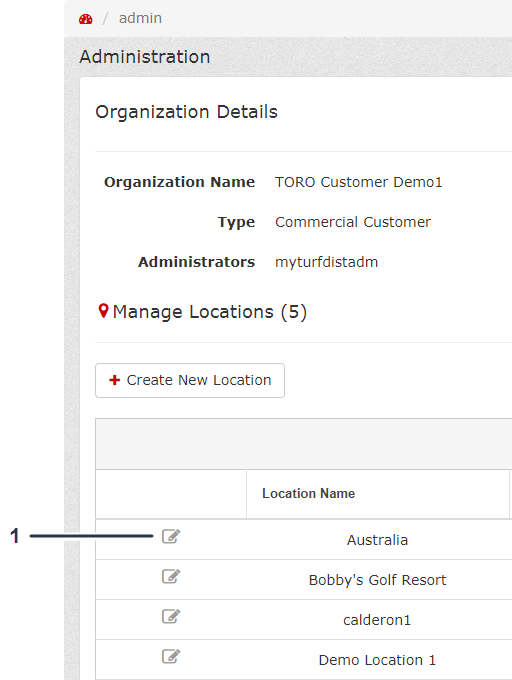Create a new location
The width and height of the screenshot is (512, 680).
coord(190,380)
